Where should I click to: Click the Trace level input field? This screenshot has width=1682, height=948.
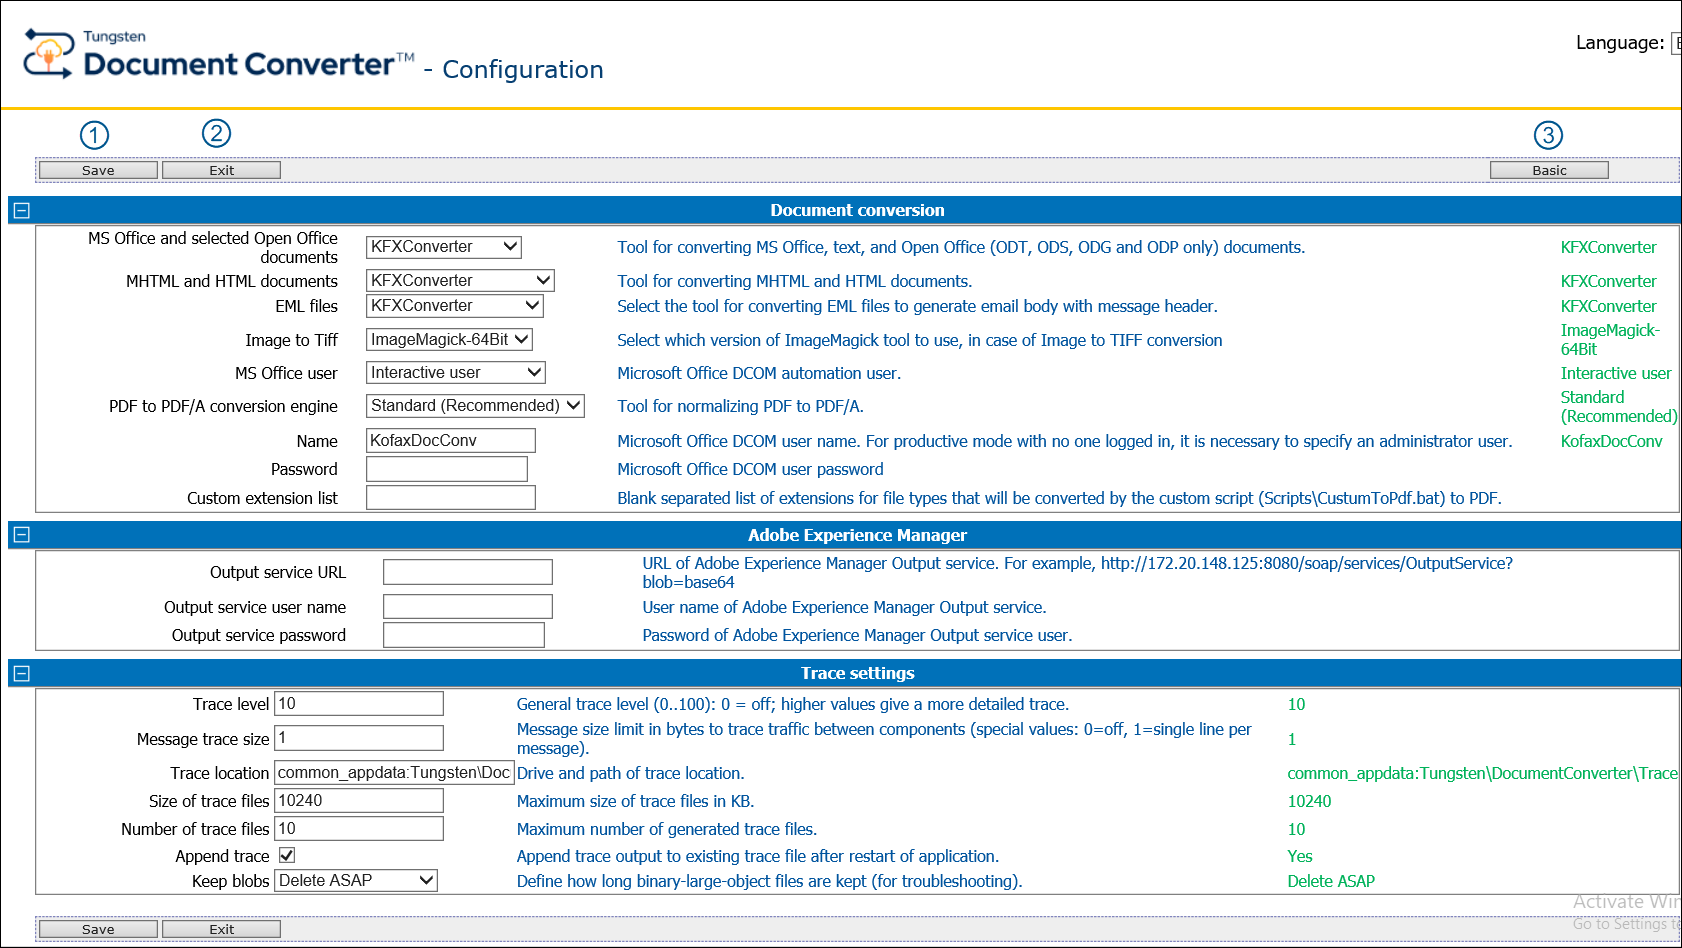pyautogui.click(x=359, y=704)
